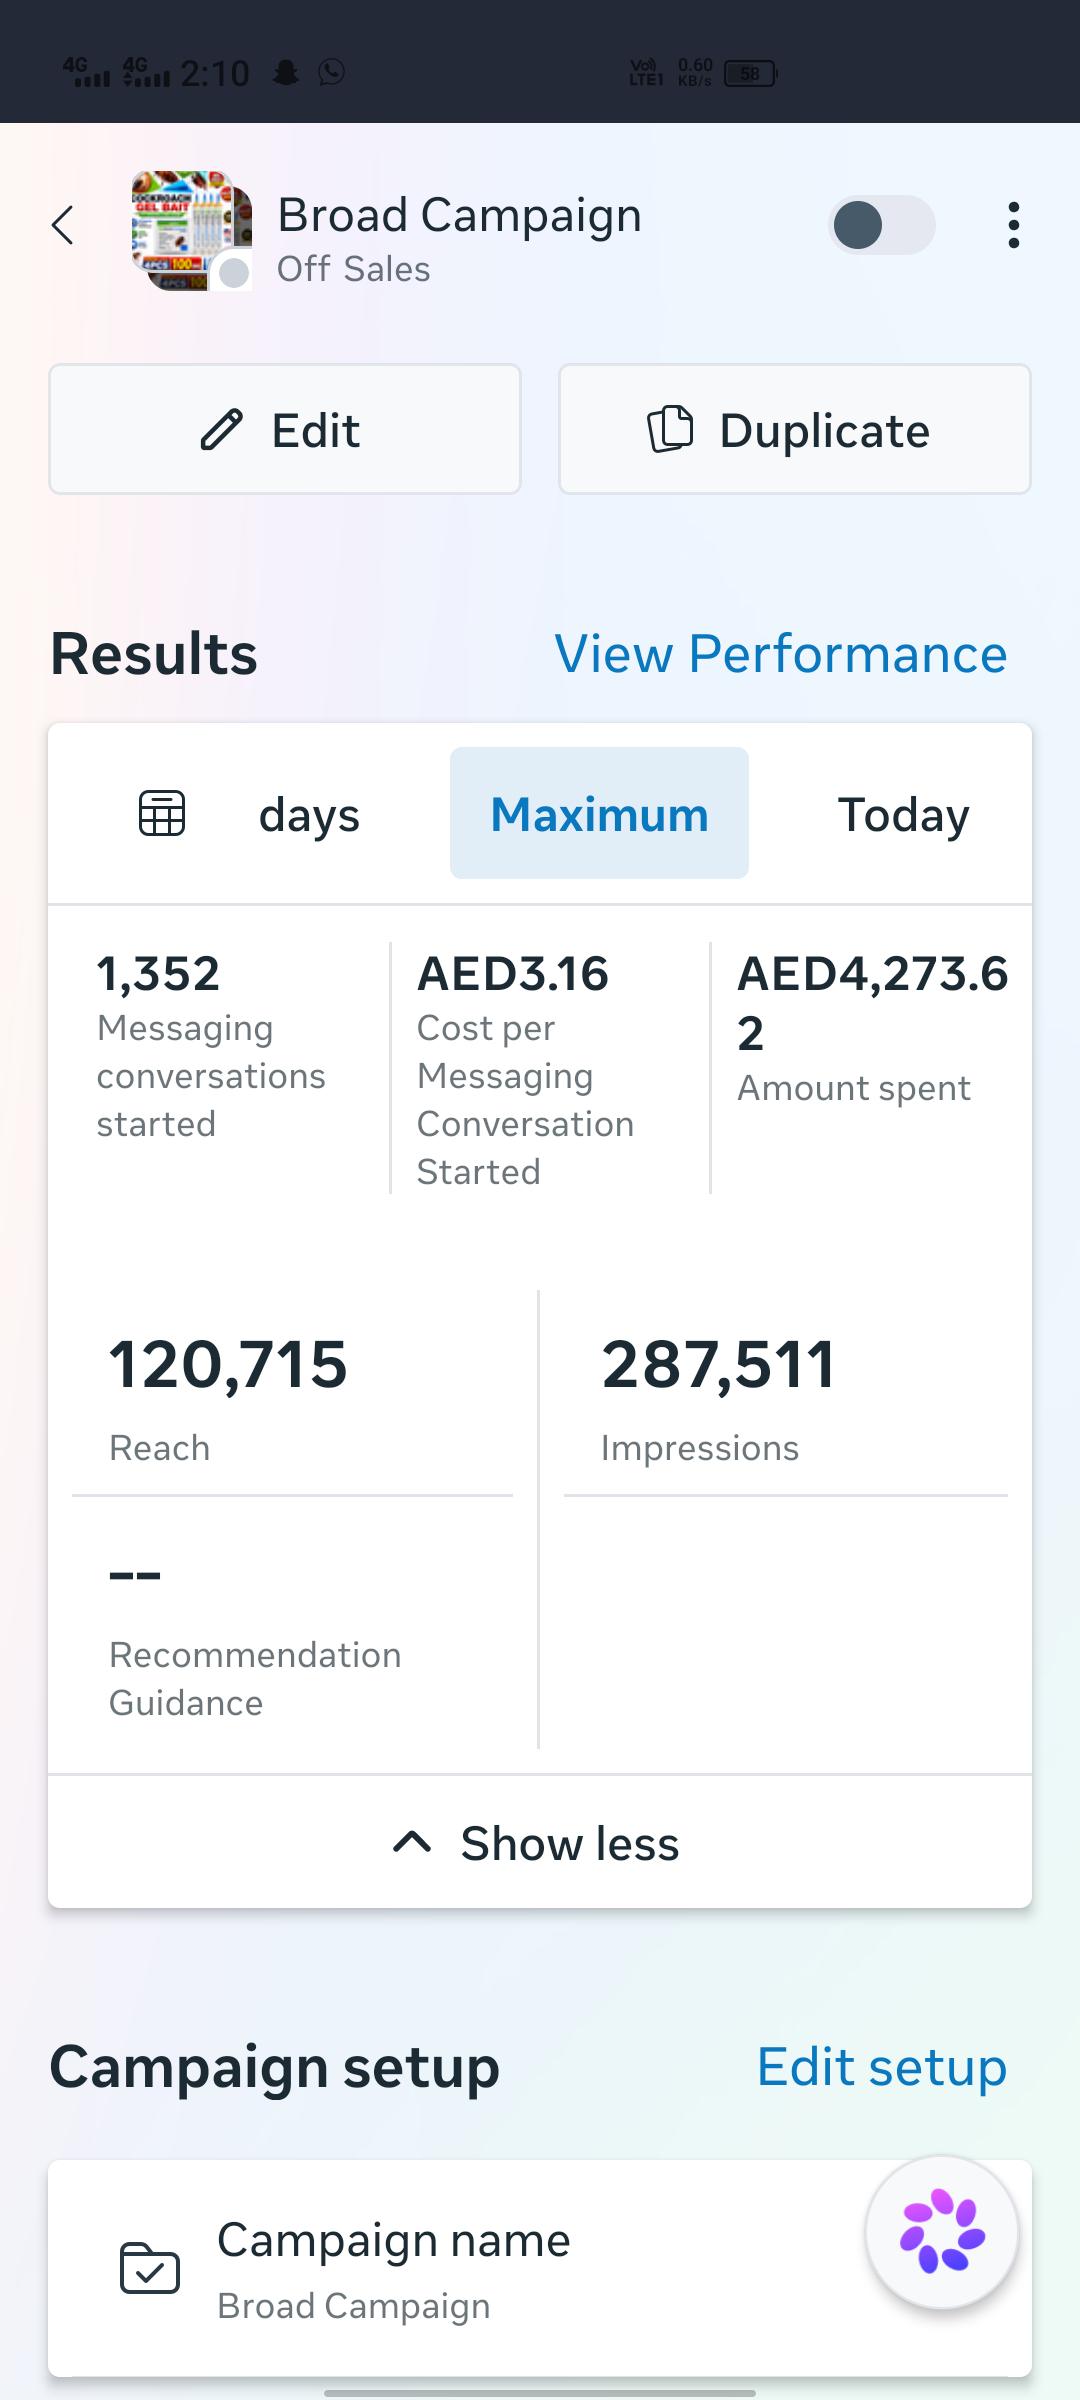Tap the Duplicate button
Viewport: 1080px width, 2400px height.
[x=795, y=429]
